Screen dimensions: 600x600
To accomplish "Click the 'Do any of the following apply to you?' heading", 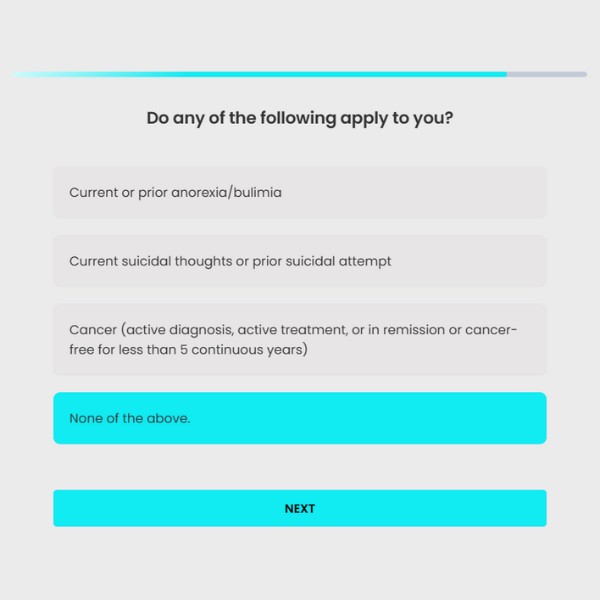I will (300, 118).
